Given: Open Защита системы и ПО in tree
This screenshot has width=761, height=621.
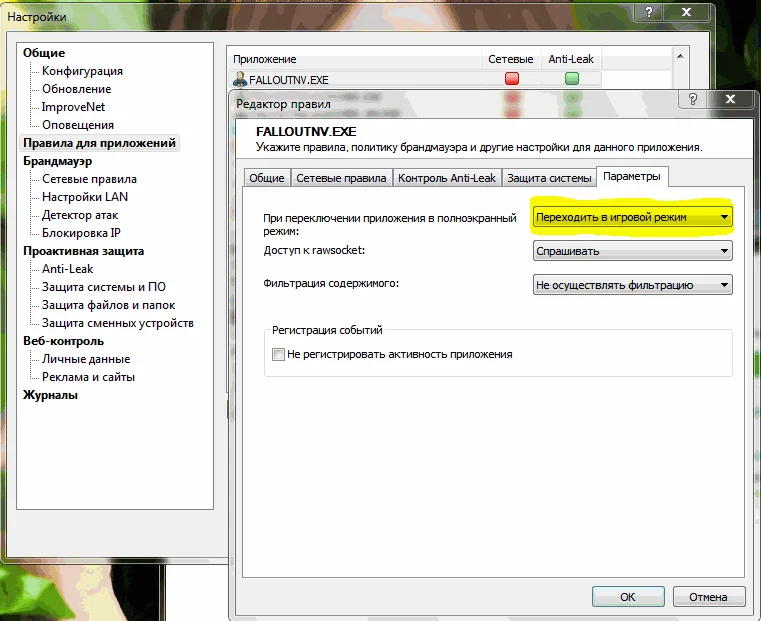Looking at the screenshot, I should point(103,287).
